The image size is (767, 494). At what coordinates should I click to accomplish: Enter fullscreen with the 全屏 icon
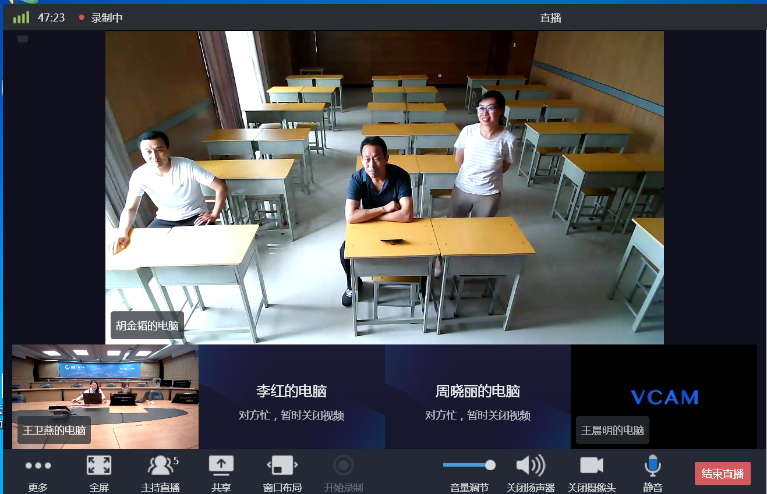(x=98, y=466)
